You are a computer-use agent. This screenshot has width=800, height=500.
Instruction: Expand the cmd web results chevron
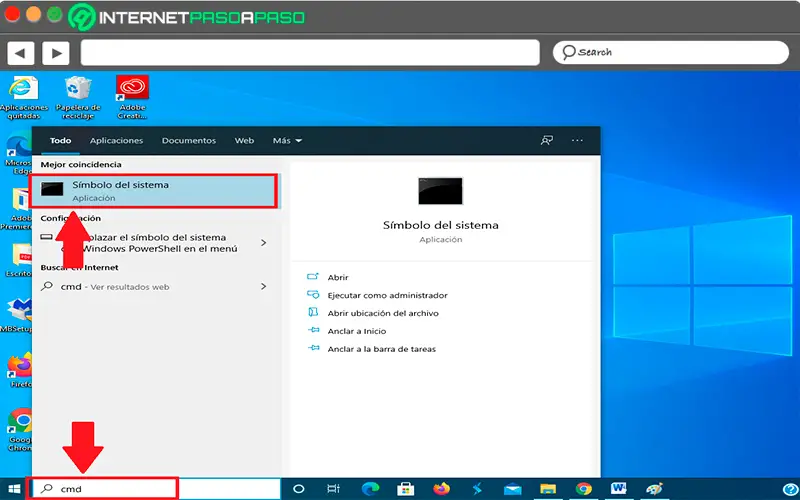(264, 287)
